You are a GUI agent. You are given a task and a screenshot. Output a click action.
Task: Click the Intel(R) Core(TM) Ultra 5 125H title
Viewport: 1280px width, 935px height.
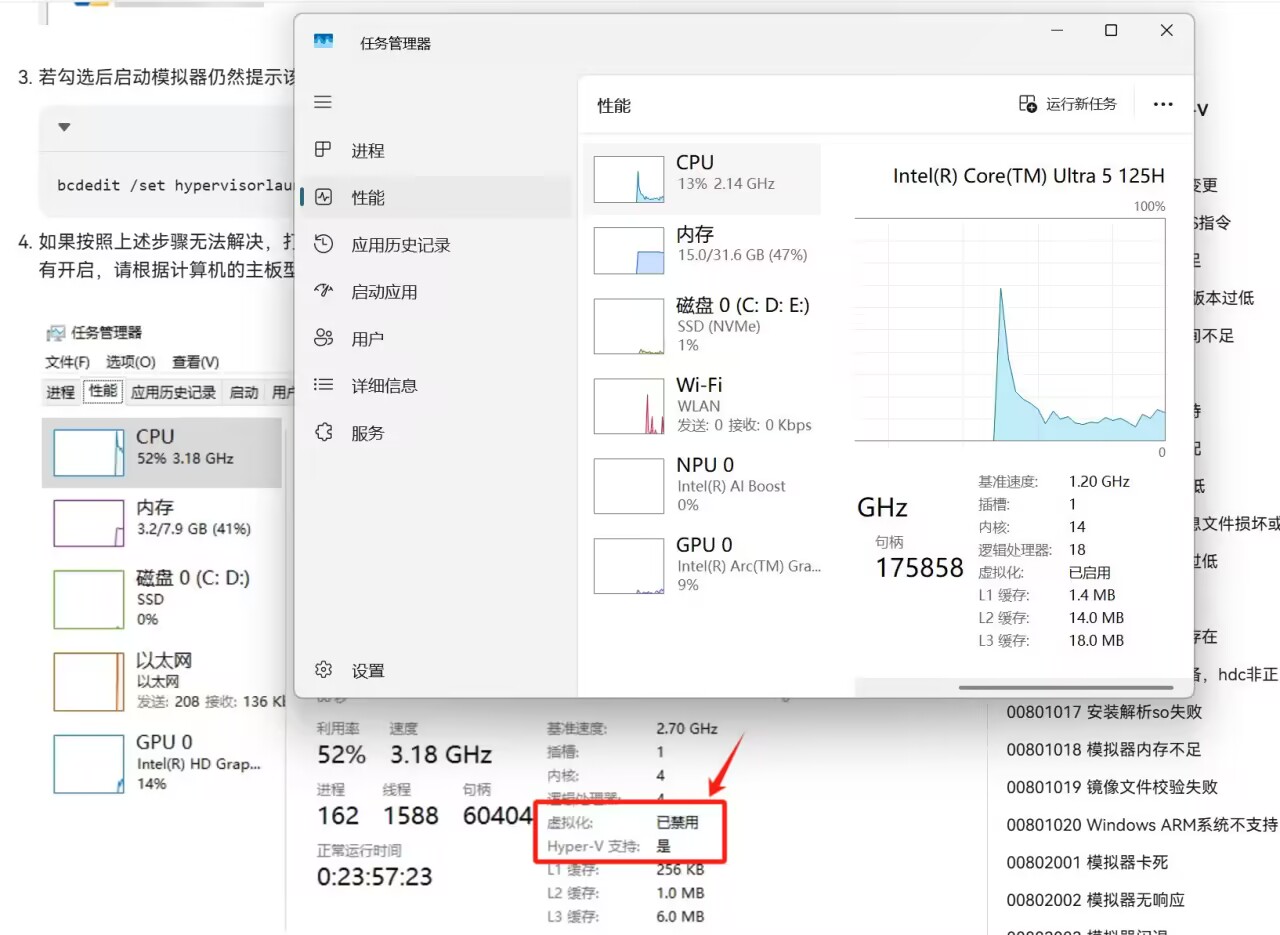pyautogui.click(x=1028, y=176)
